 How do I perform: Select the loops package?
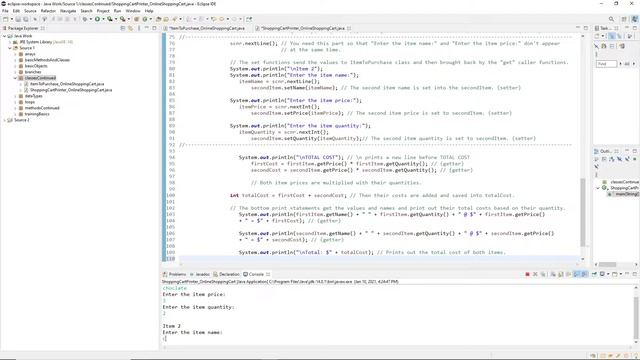pos(29,102)
